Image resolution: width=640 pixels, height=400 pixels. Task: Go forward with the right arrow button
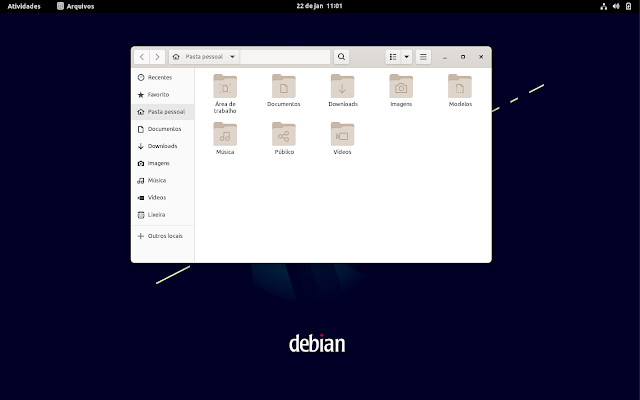[x=157, y=57]
